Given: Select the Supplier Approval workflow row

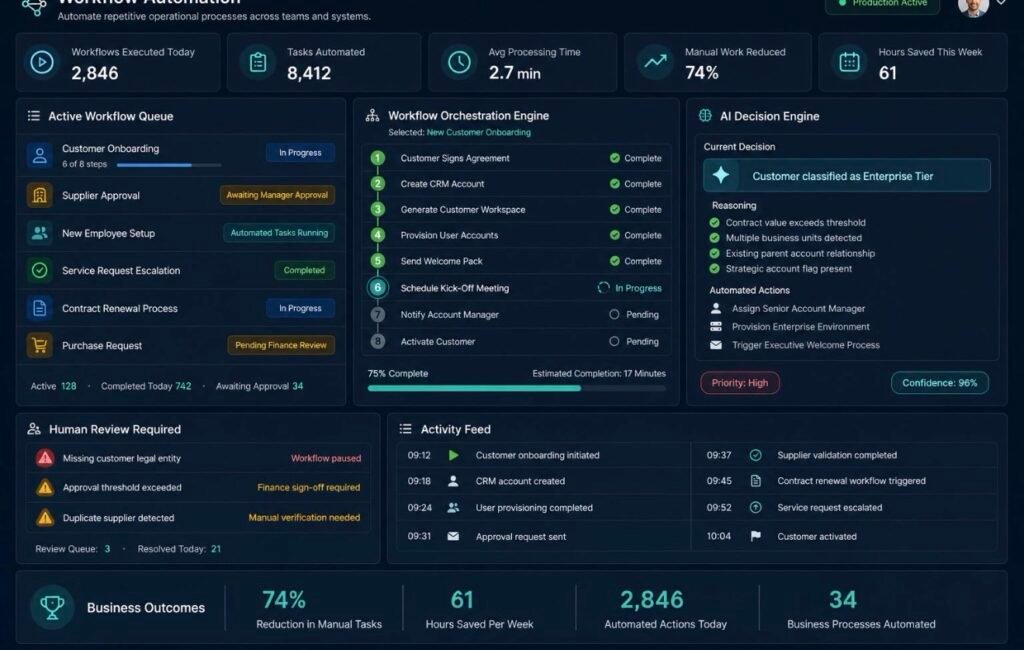Looking at the screenshot, I should click(180, 195).
